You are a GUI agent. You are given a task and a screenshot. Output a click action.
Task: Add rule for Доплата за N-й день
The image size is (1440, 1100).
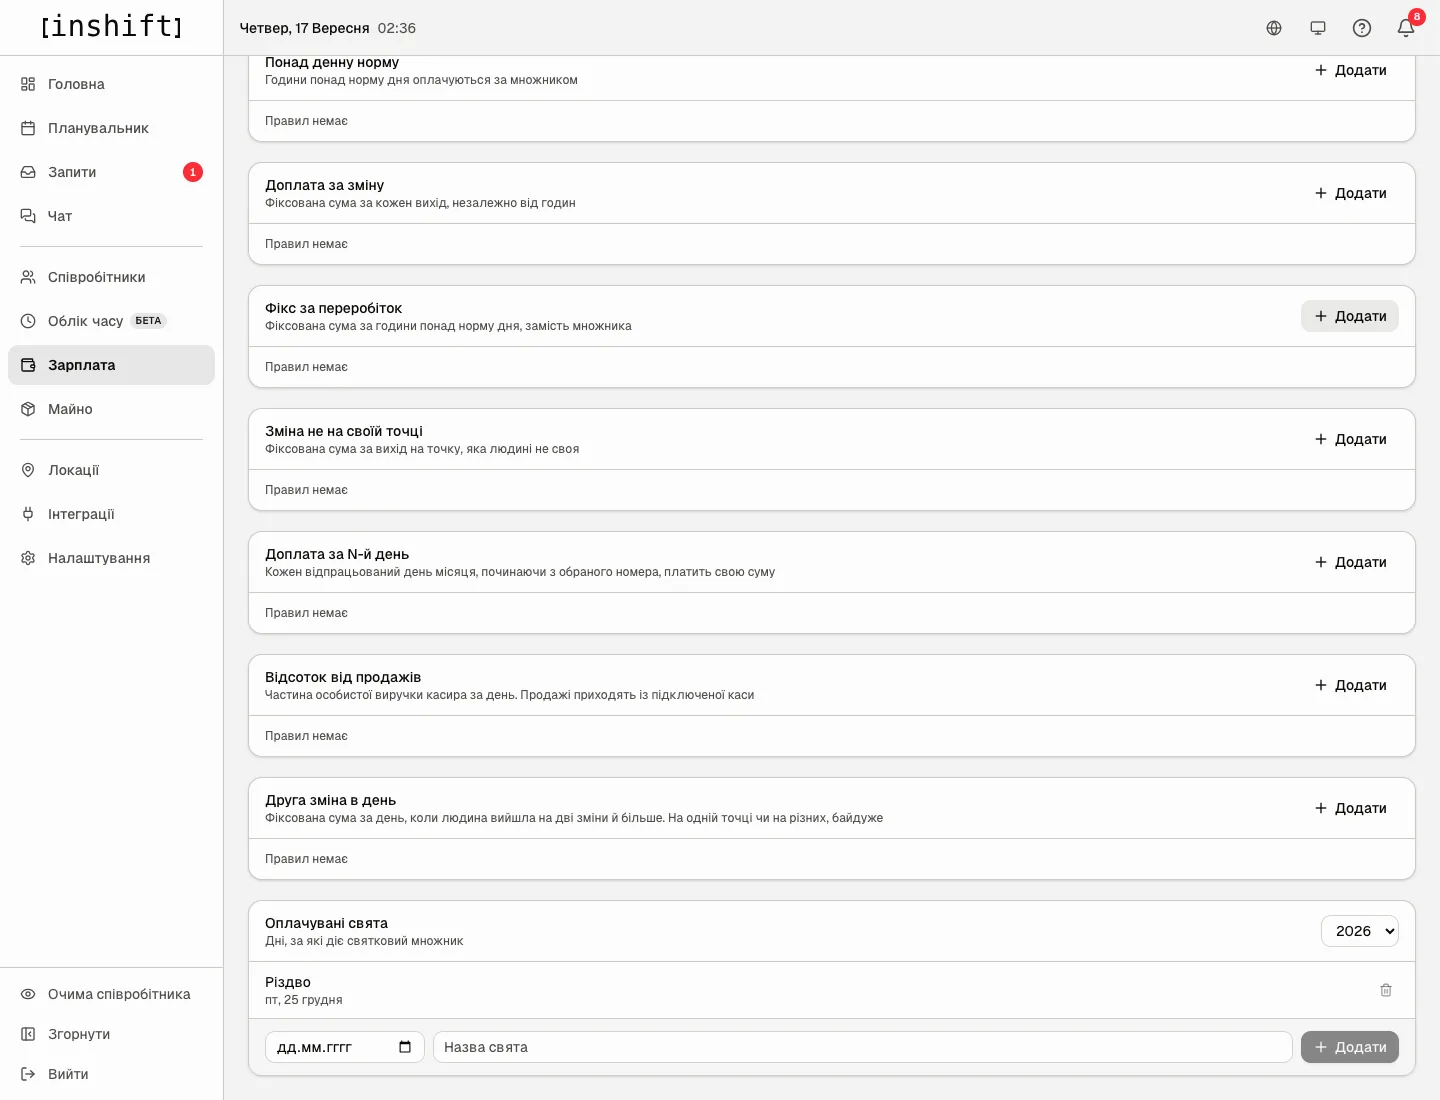[x=1350, y=562]
